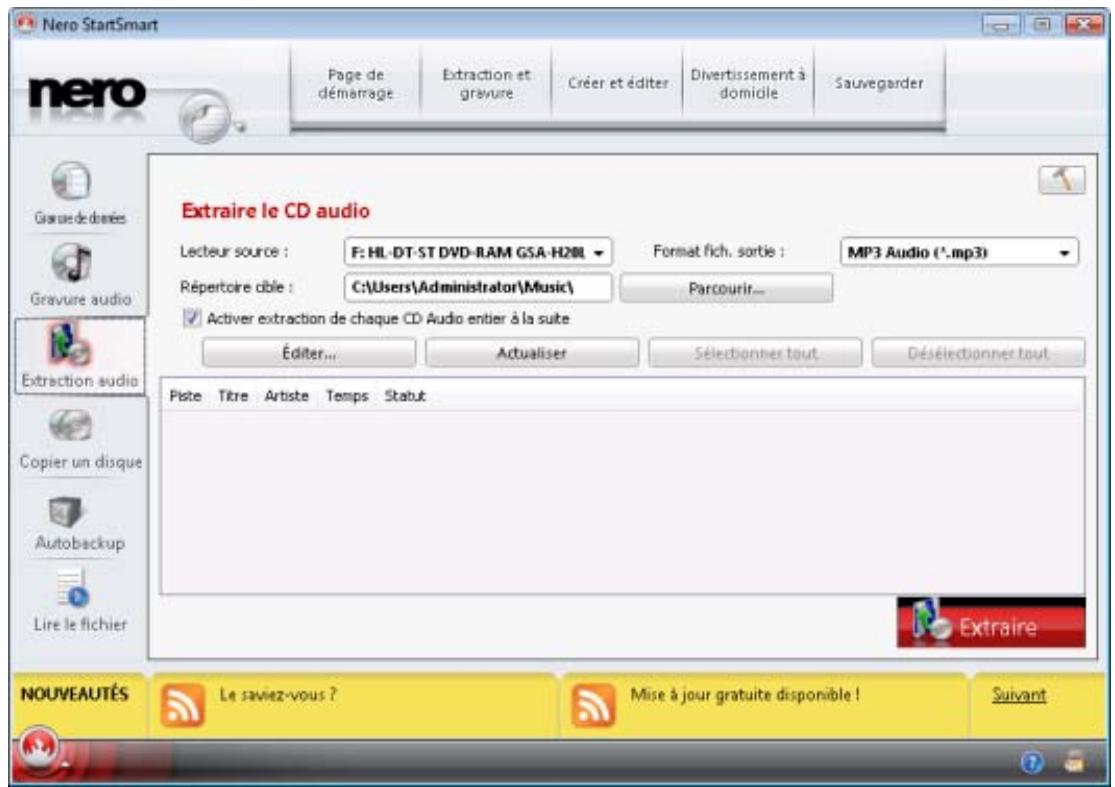The image size is (1115, 787).
Task: Toggle Activer extraction de chaque CD Audio checkbox
Action: pos(192,318)
